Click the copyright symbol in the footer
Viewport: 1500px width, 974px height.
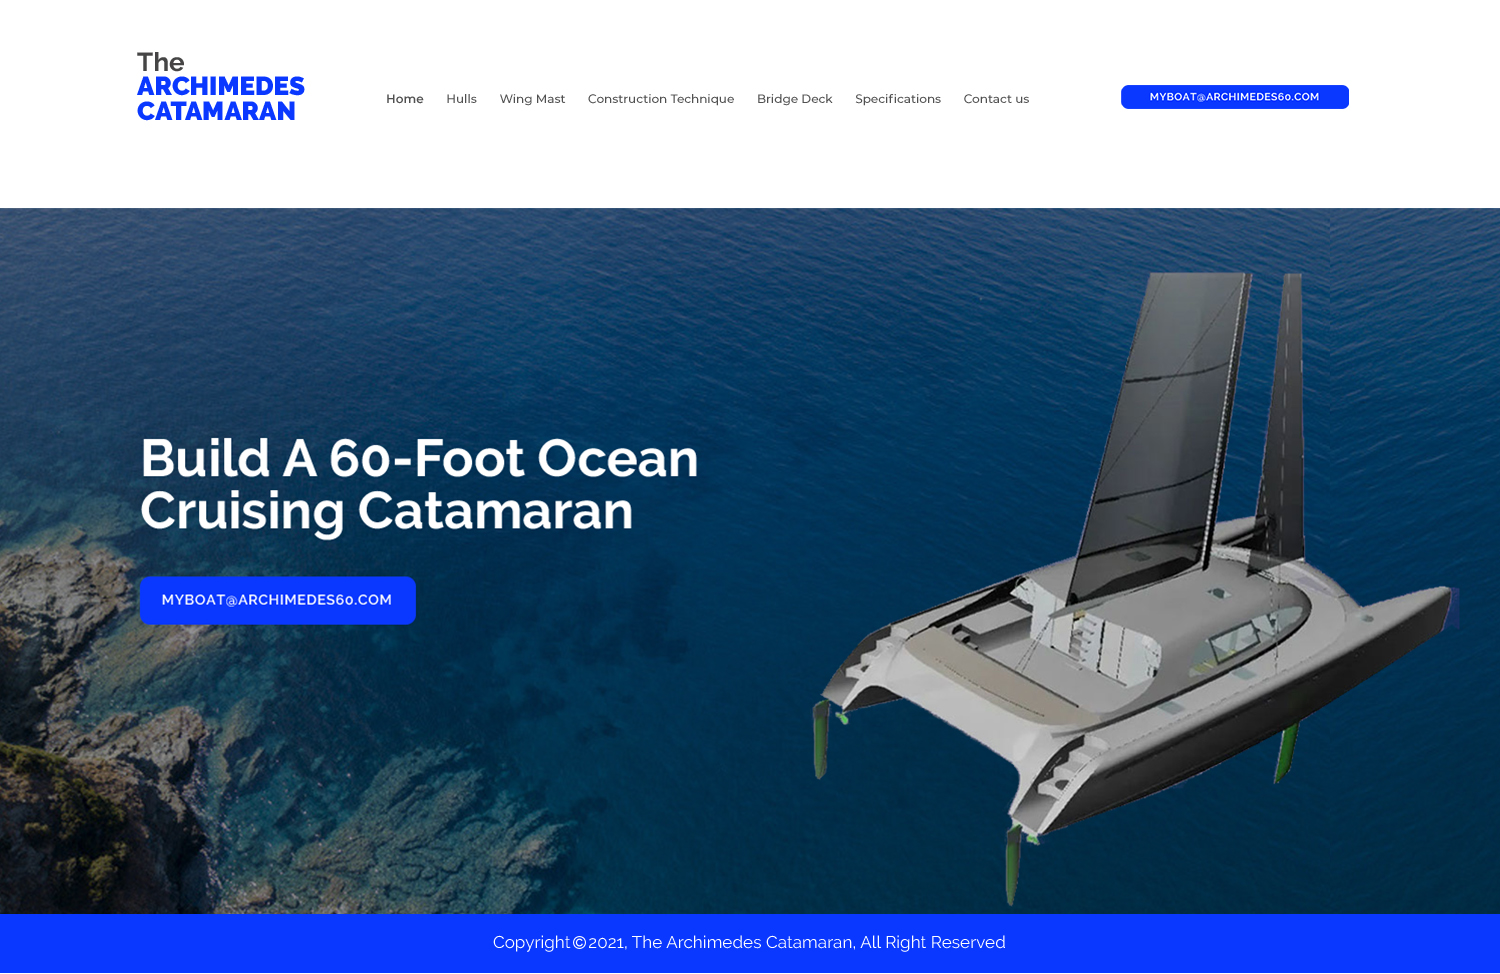tap(579, 943)
